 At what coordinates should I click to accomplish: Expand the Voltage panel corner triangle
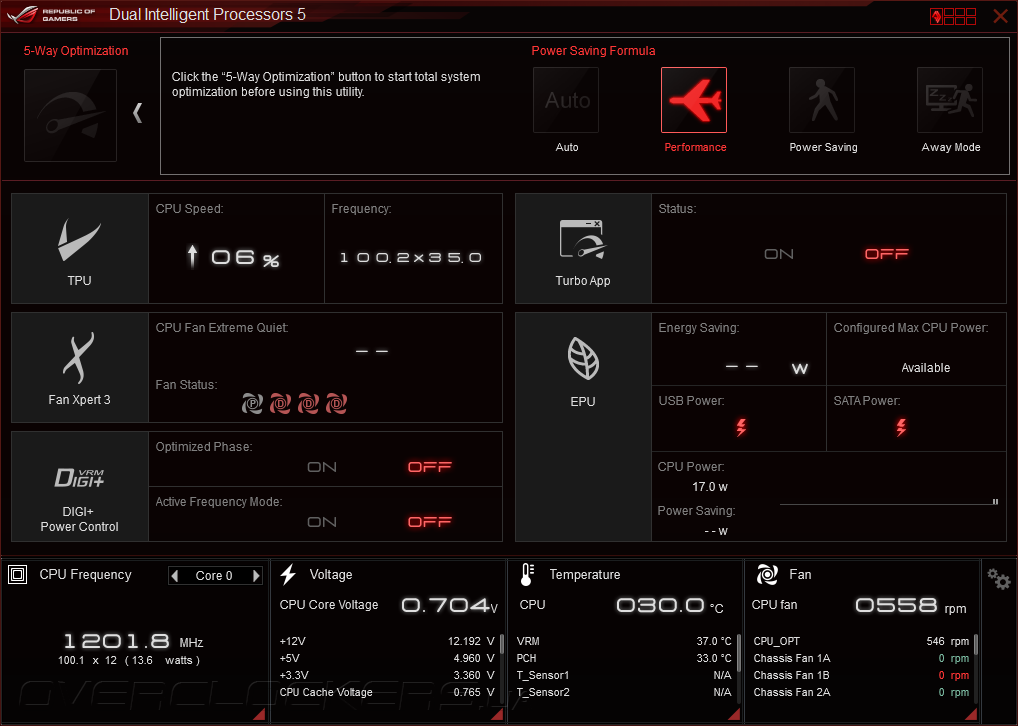(497, 714)
